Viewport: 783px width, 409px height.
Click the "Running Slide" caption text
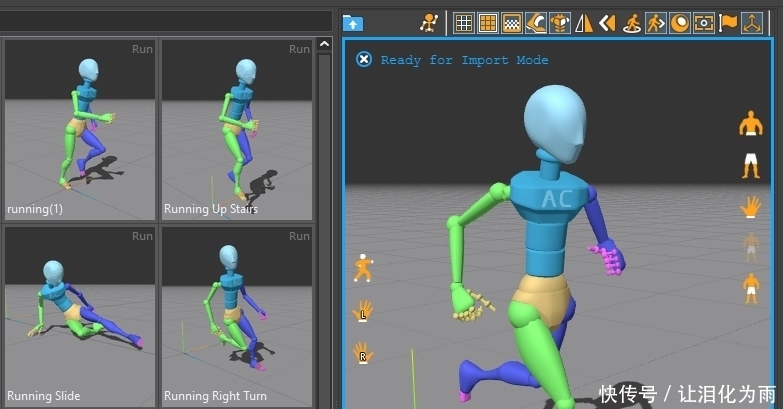click(x=43, y=396)
